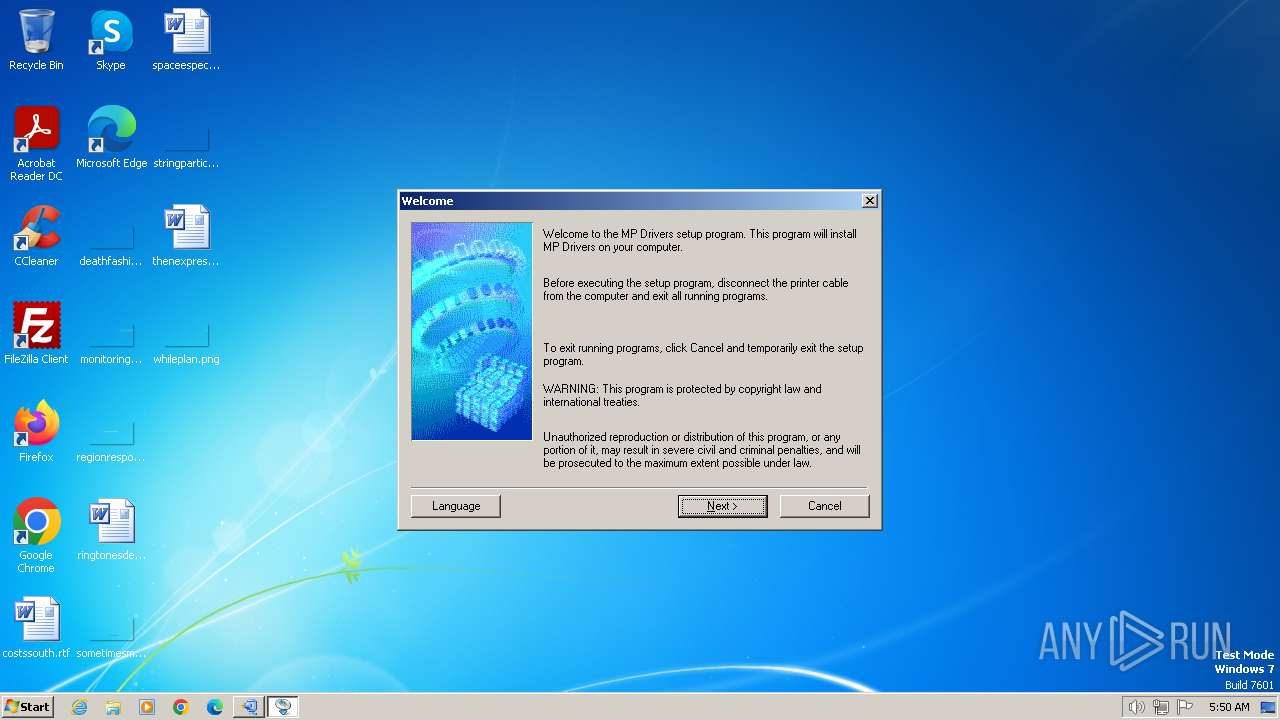1280x720 pixels.
Task: Open the Google Chrome desktop shortcut
Action: point(36,535)
